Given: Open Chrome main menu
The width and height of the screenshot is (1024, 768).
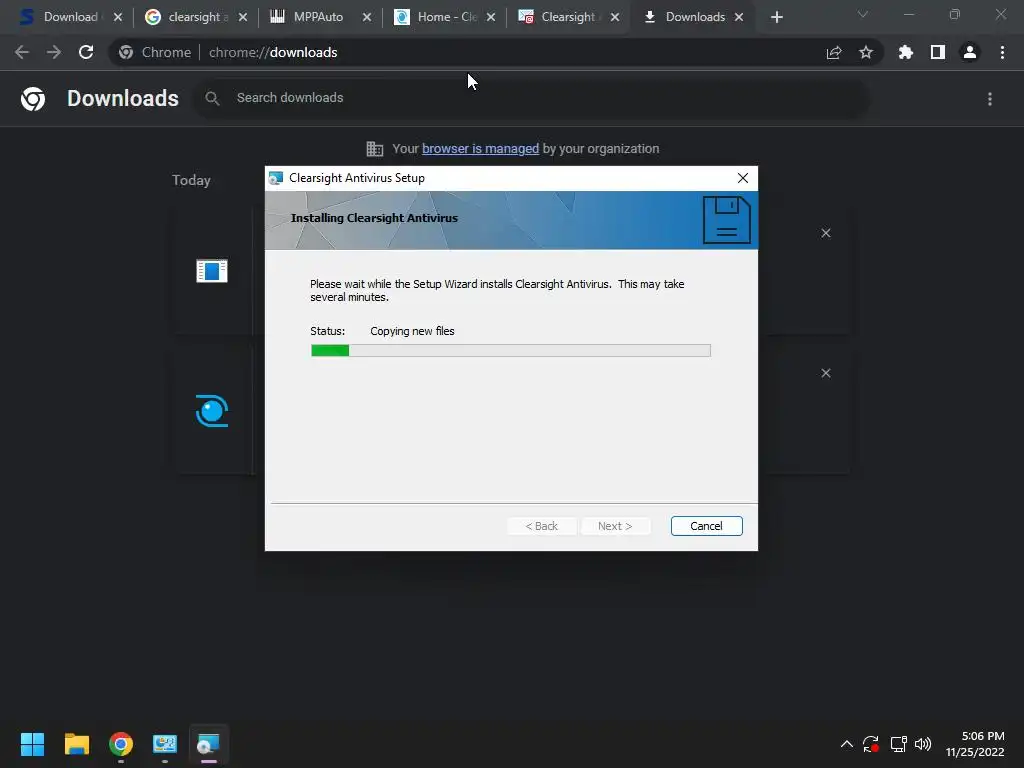Looking at the screenshot, I should pyautogui.click(x=1002, y=52).
